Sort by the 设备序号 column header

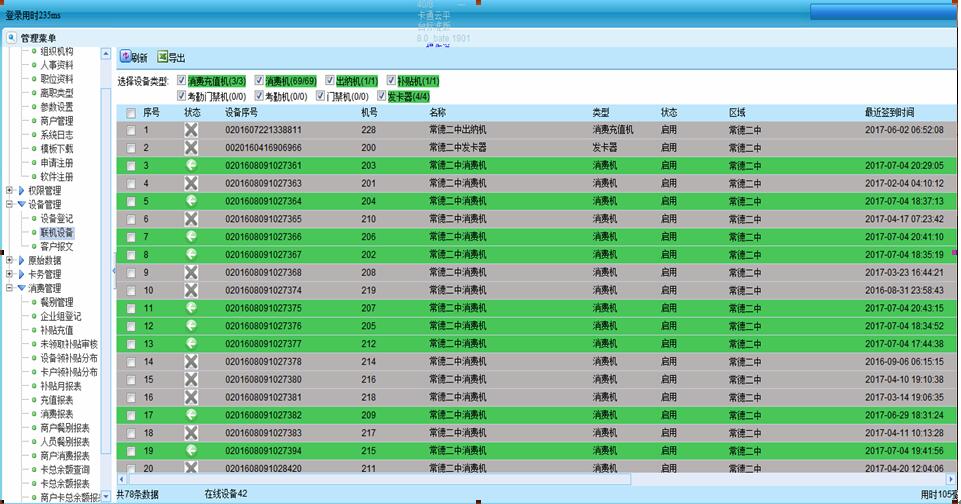[241, 112]
